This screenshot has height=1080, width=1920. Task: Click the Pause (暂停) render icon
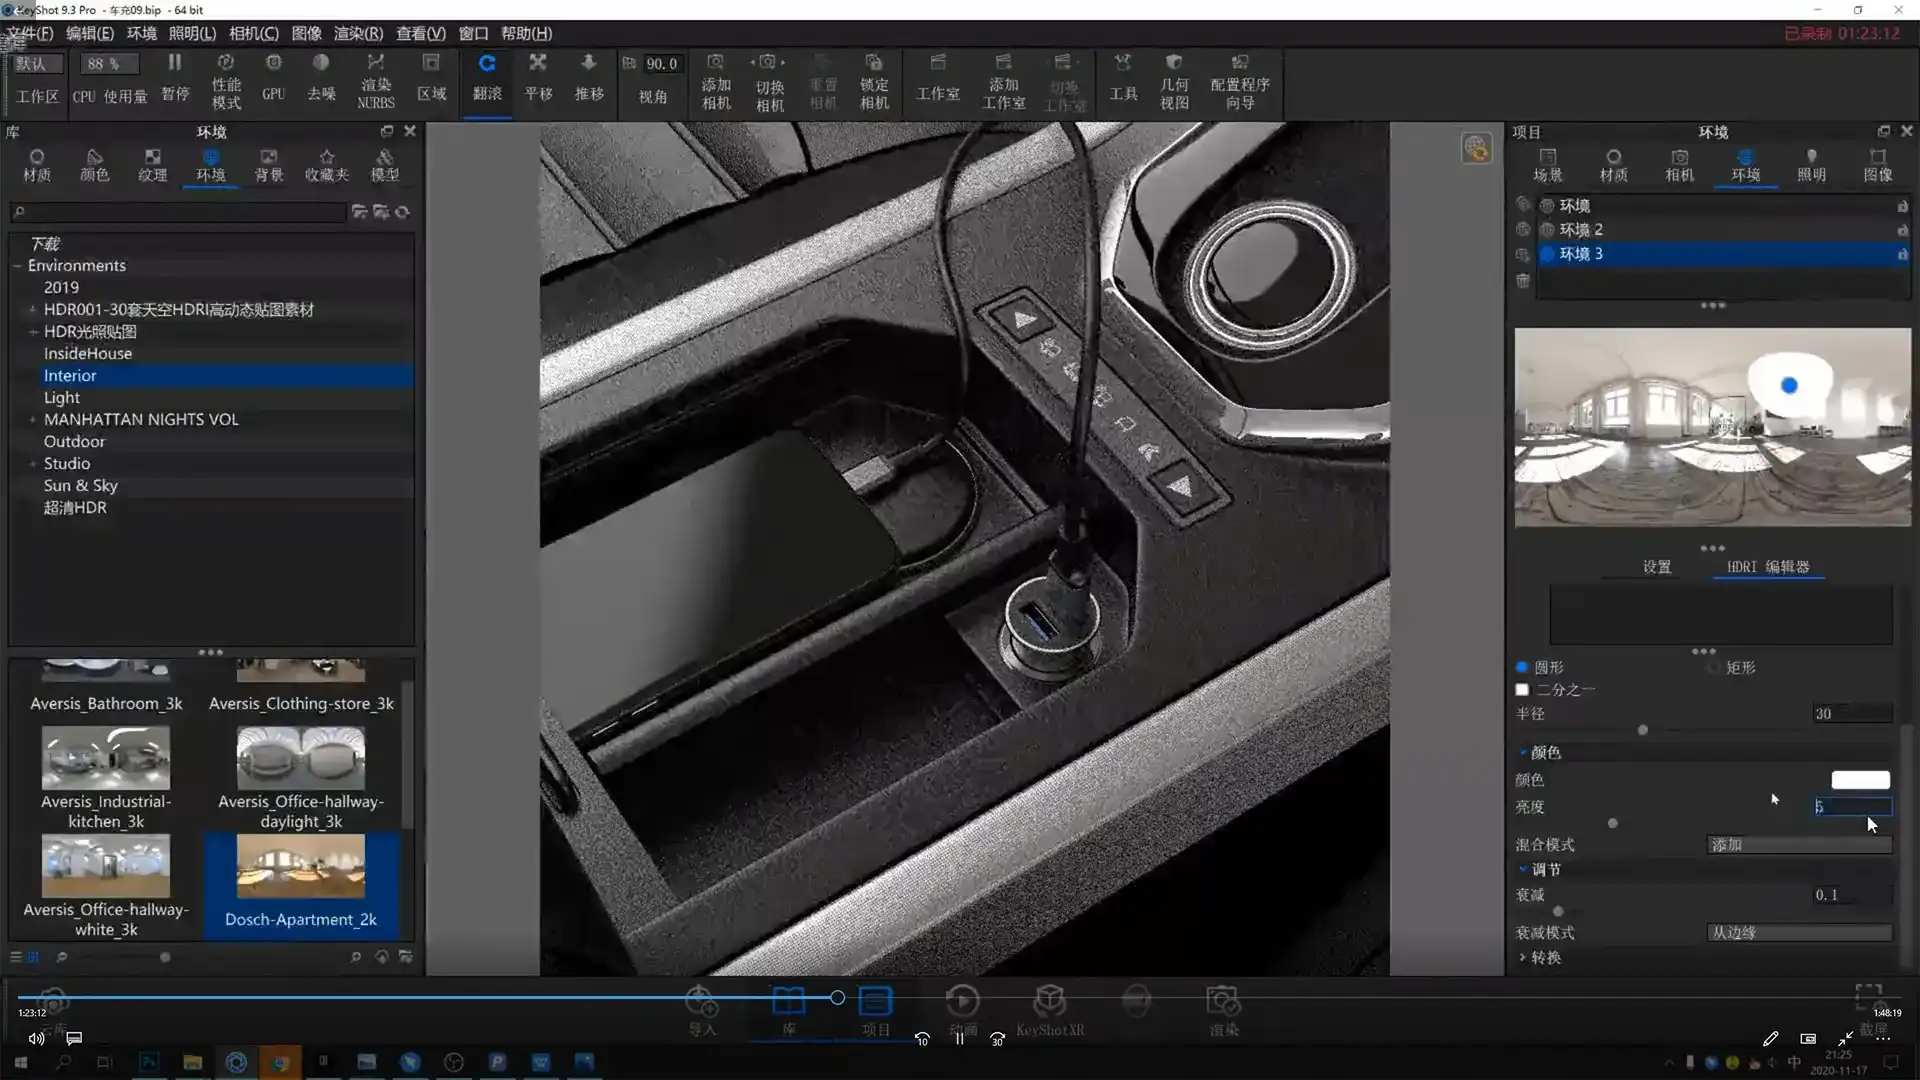(175, 64)
